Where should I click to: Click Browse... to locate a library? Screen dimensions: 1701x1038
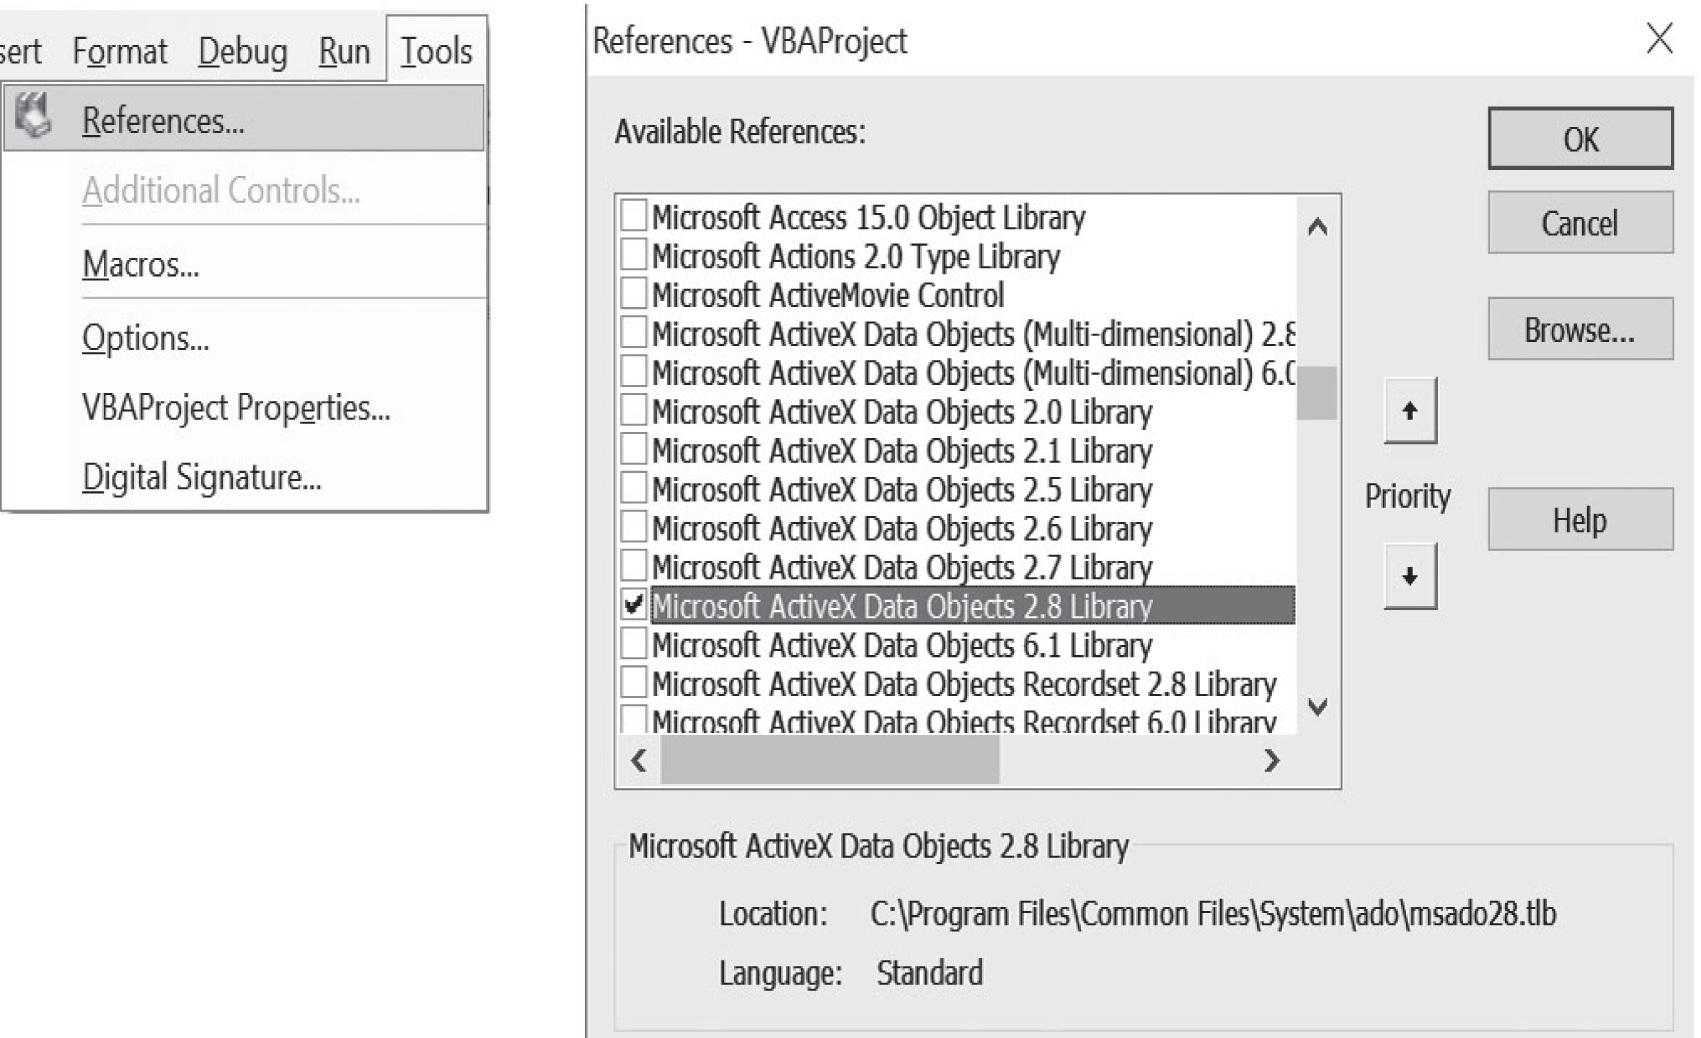[1580, 329]
